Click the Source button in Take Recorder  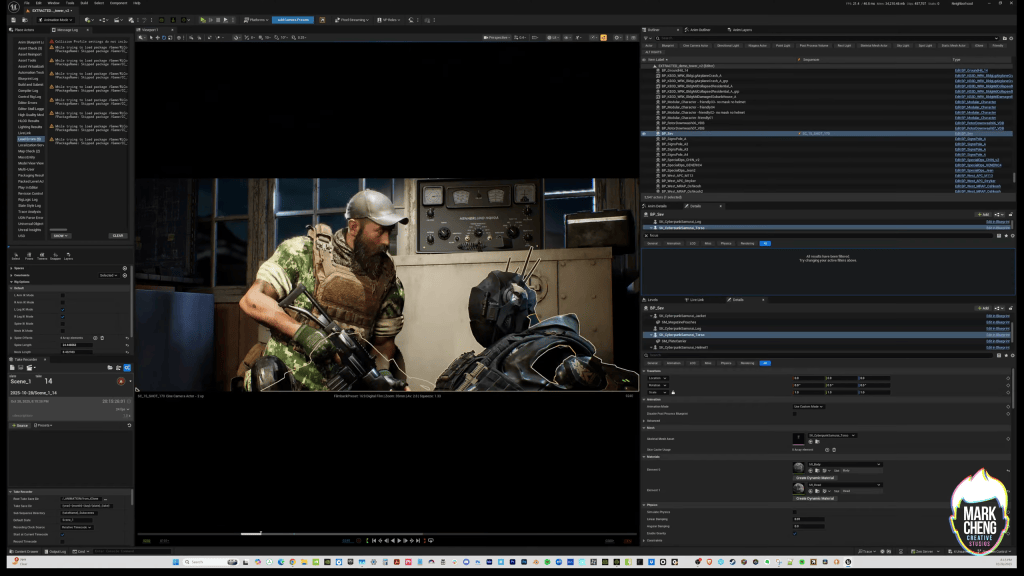click(21, 425)
